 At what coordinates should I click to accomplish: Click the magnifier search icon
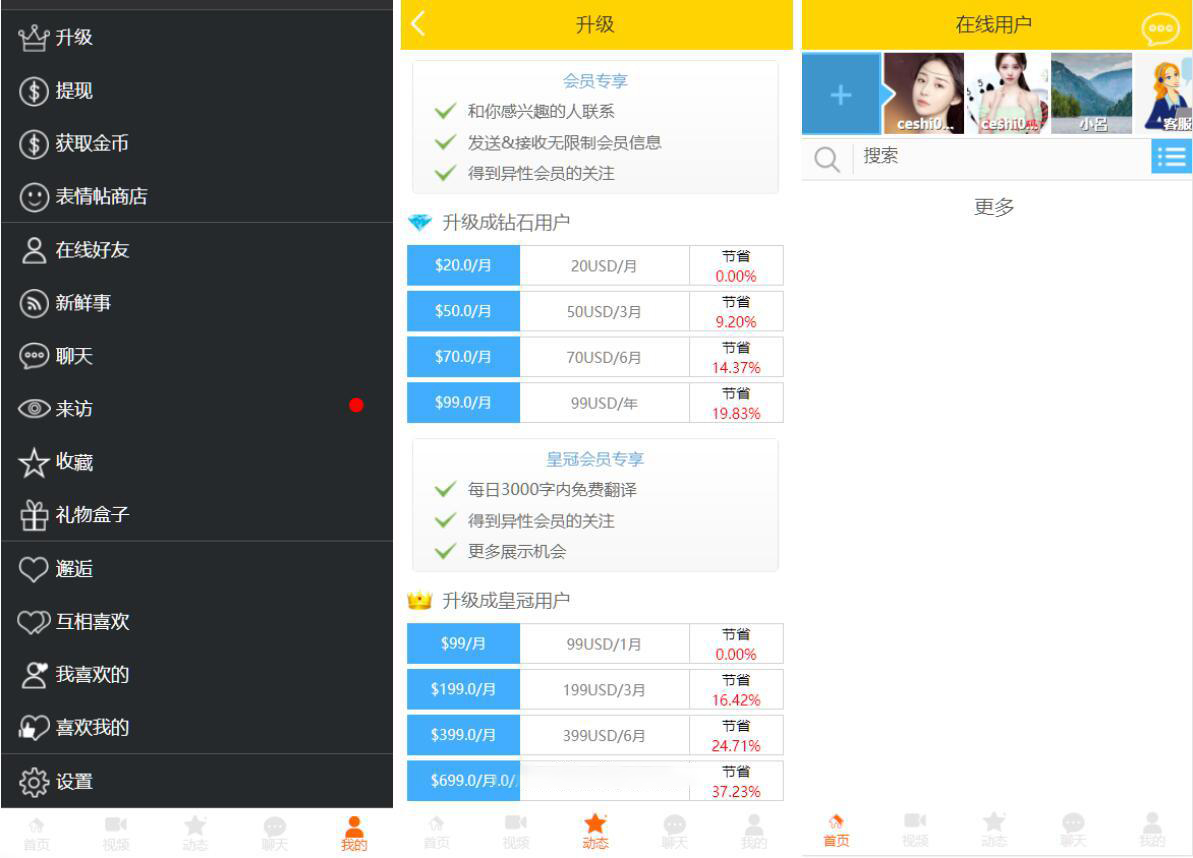pos(827,158)
